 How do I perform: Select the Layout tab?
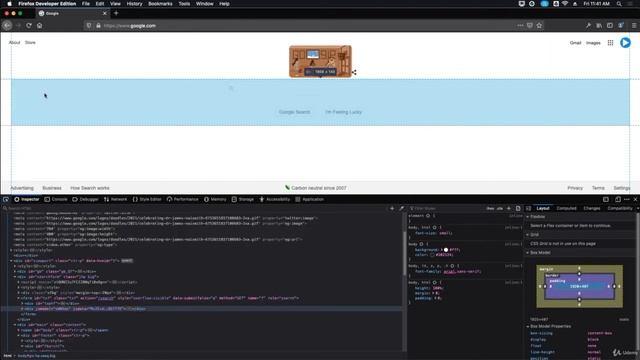pyautogui.click(x=543, y=209)
